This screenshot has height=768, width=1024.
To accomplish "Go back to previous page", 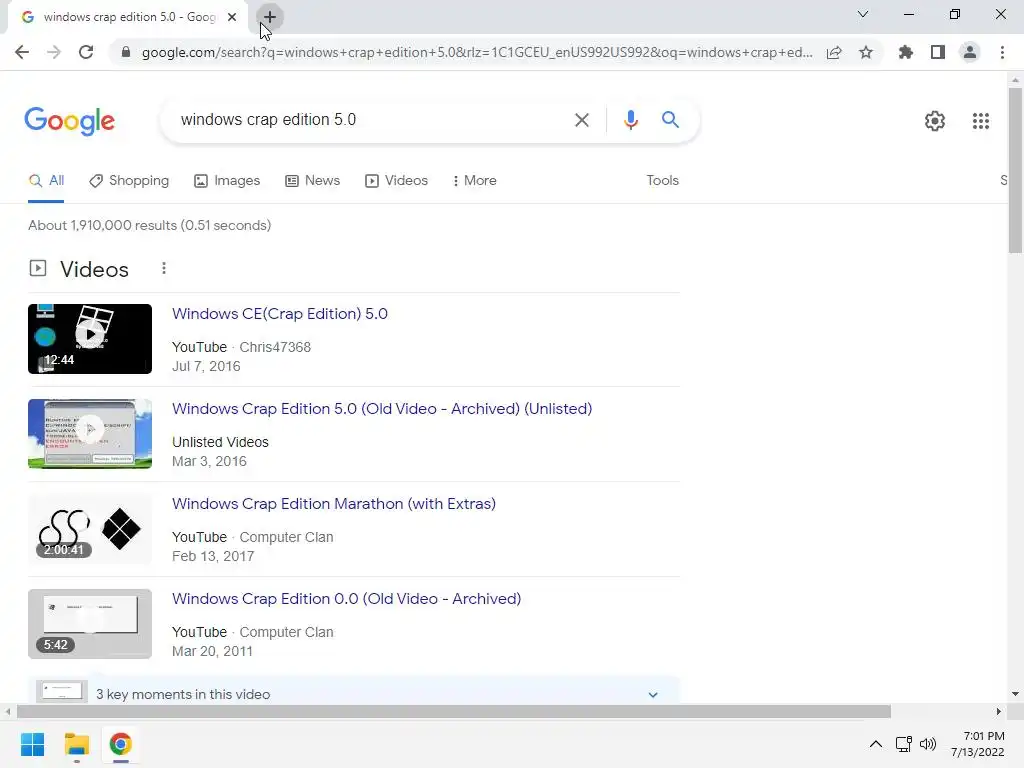I will (22, 52).
